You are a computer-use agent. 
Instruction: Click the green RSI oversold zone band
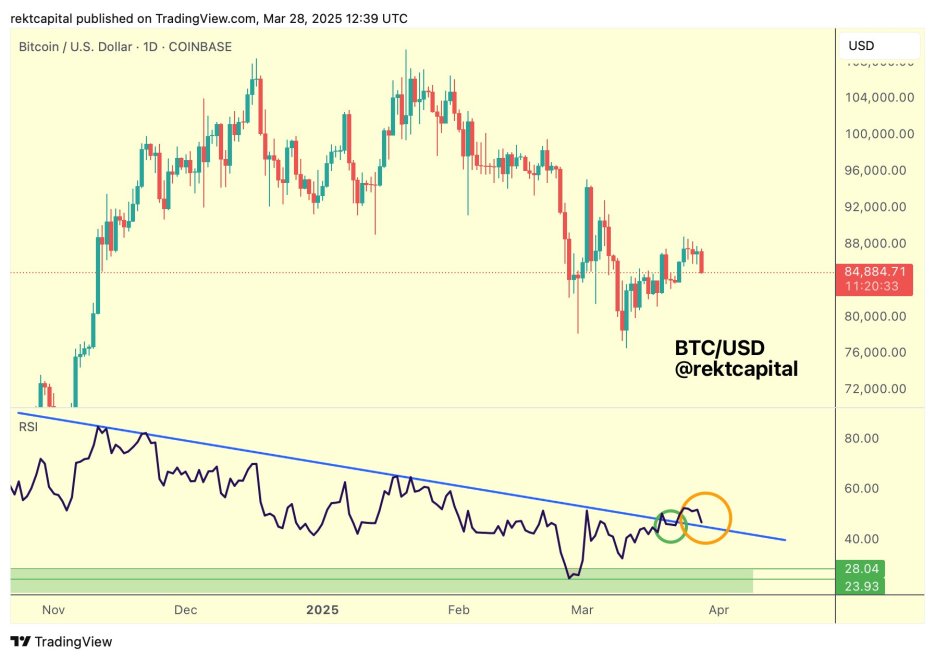(382, 581)
